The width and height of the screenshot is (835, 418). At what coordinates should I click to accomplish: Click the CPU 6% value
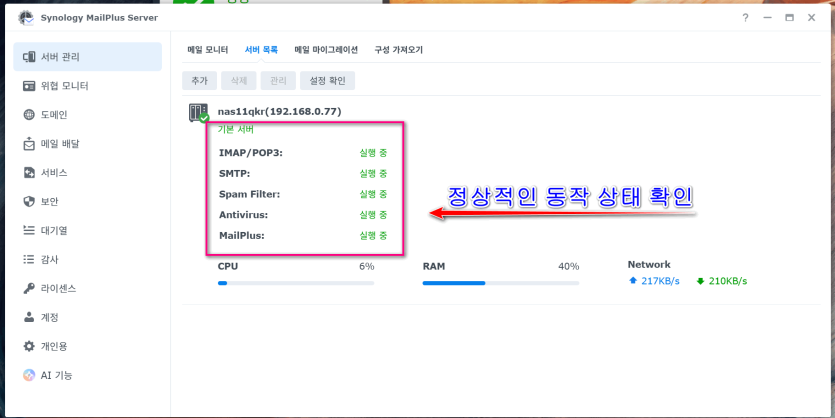(366, 266)
